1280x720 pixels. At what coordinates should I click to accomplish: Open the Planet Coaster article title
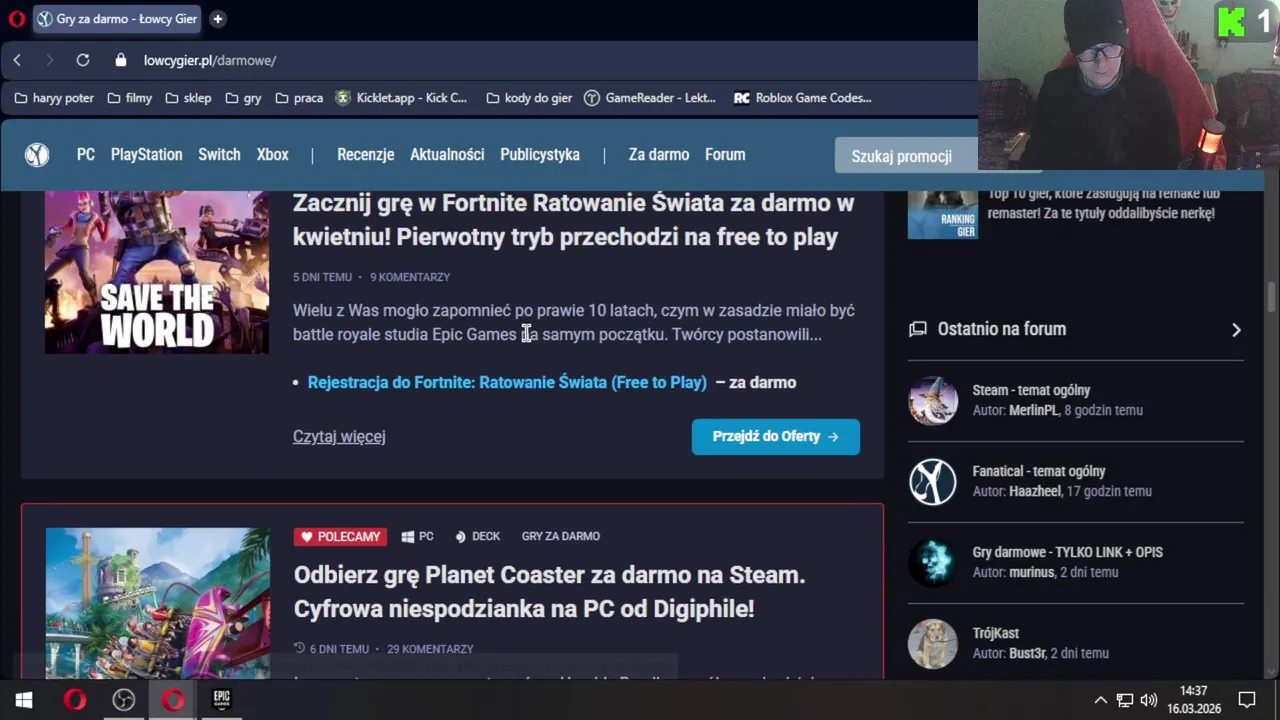549,592
